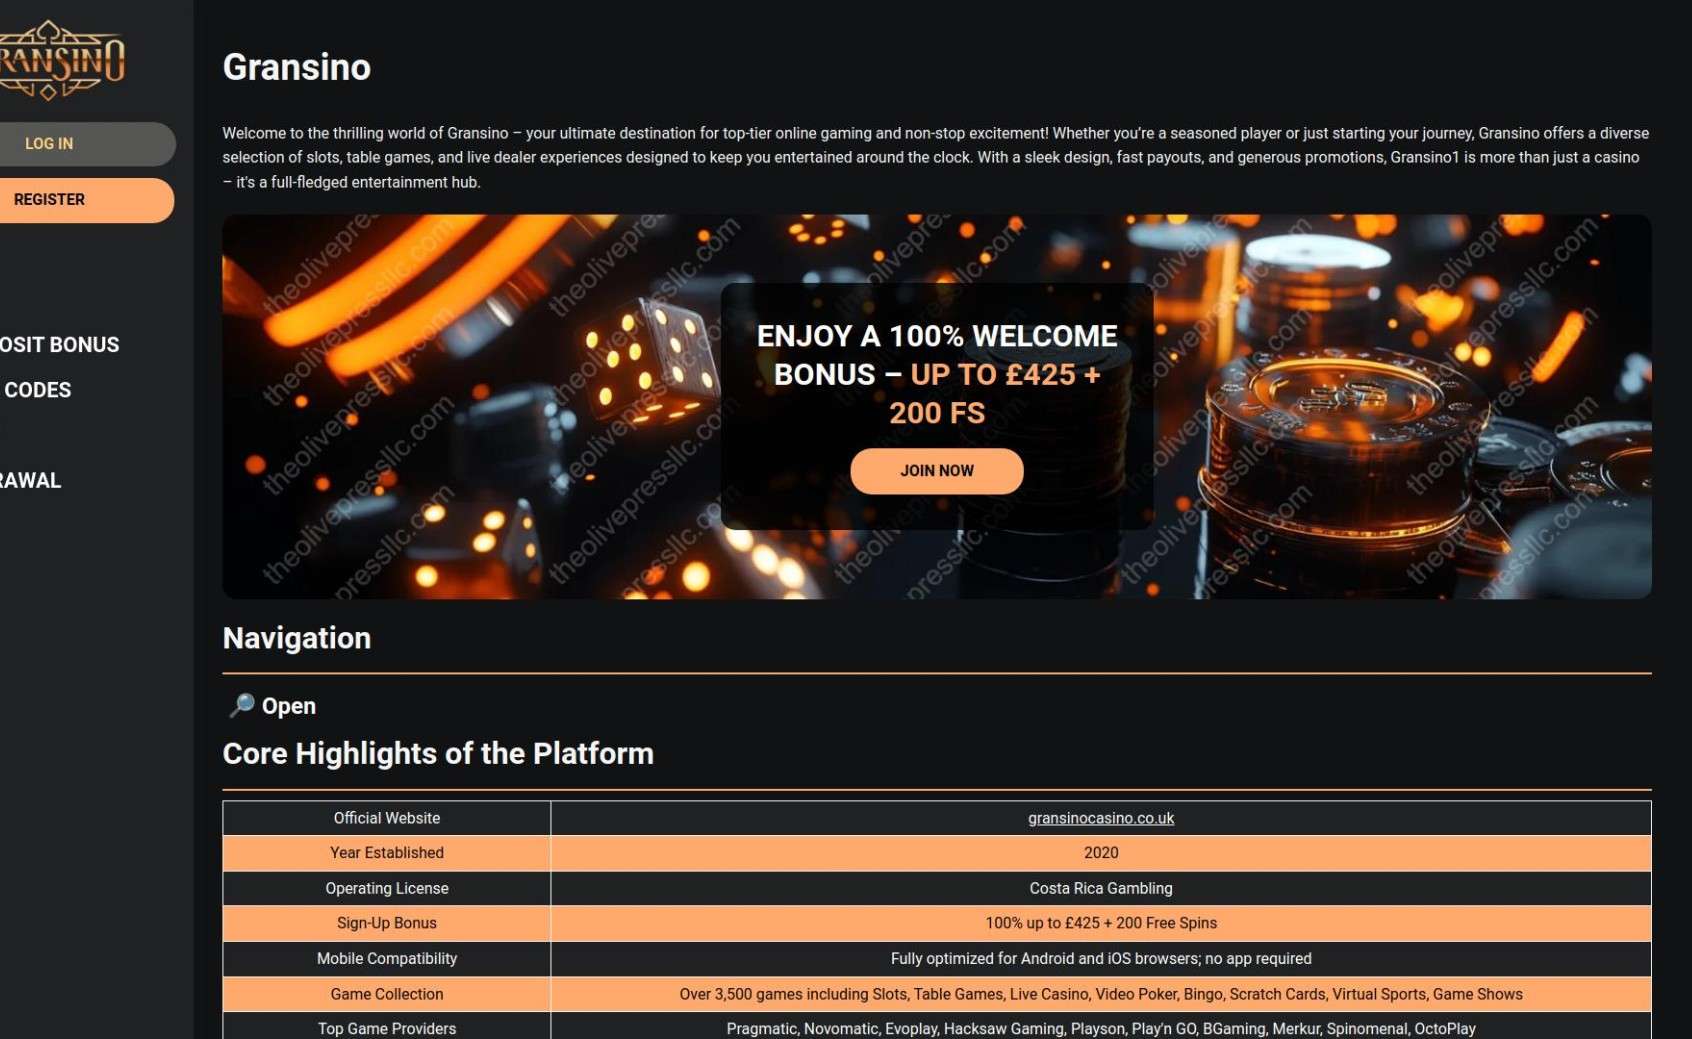This screenshot has width=1692, height=1039.
Task: Click 100% up to £425 + 200 Free Spins
Action: click(1101, 923)
